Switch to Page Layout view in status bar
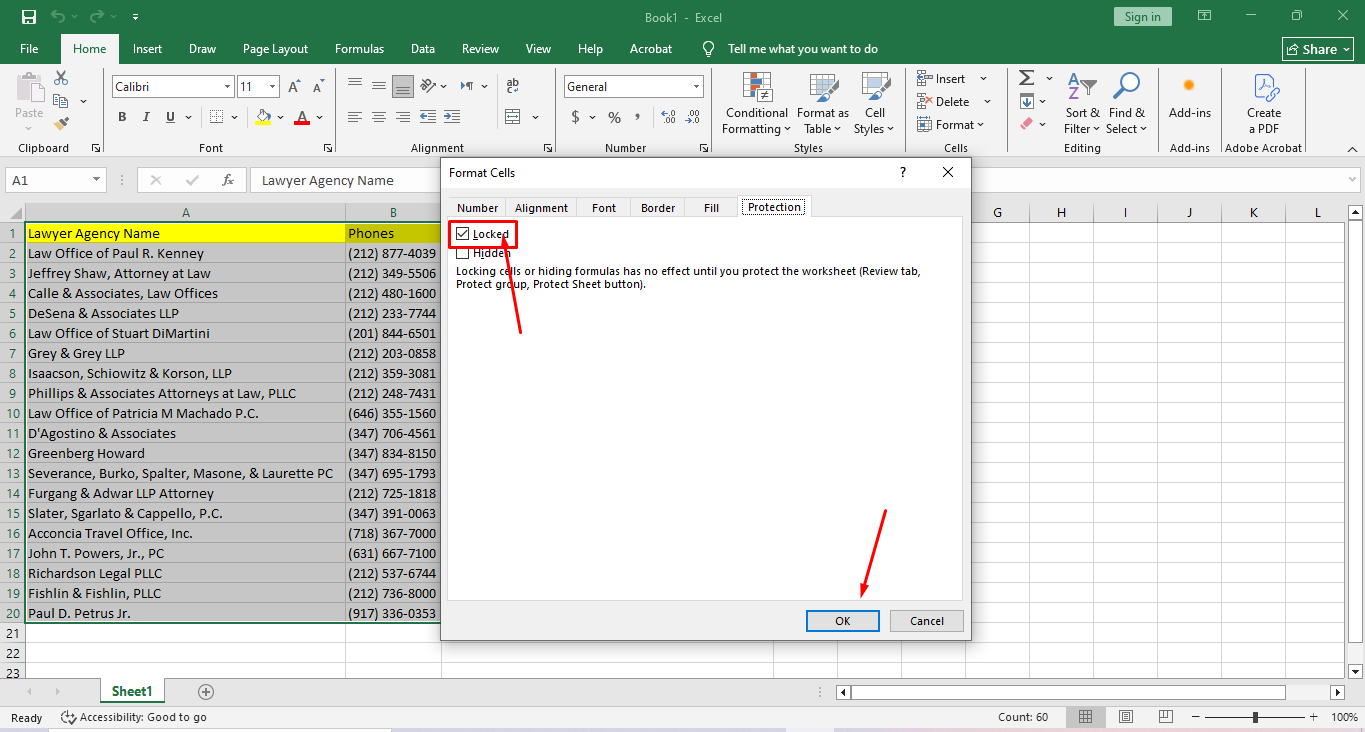Screen dimensions: 1365x732 [1126, 717]
